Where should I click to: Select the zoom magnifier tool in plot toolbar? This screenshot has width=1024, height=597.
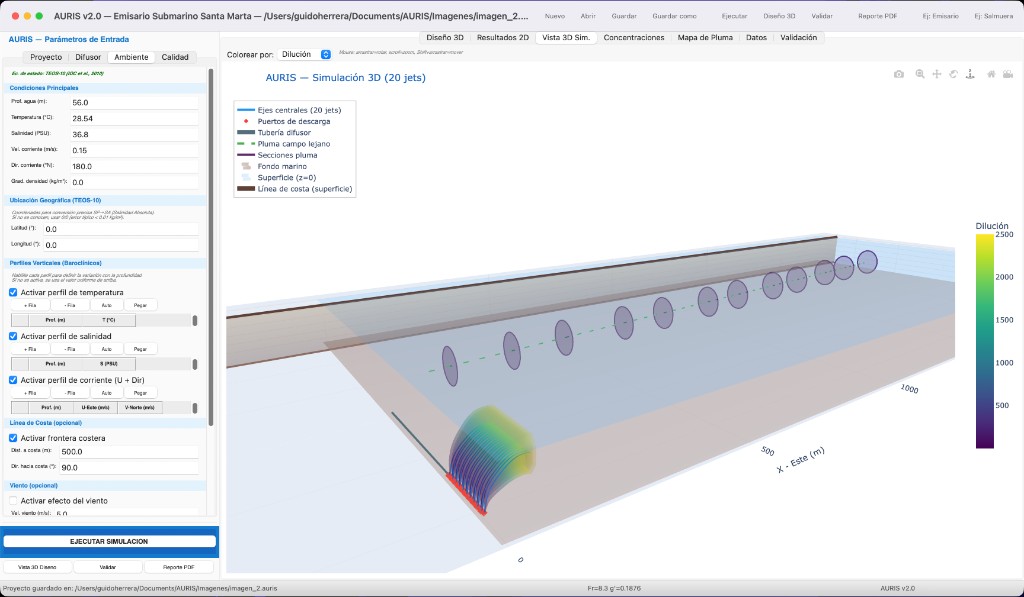[920, 74]
